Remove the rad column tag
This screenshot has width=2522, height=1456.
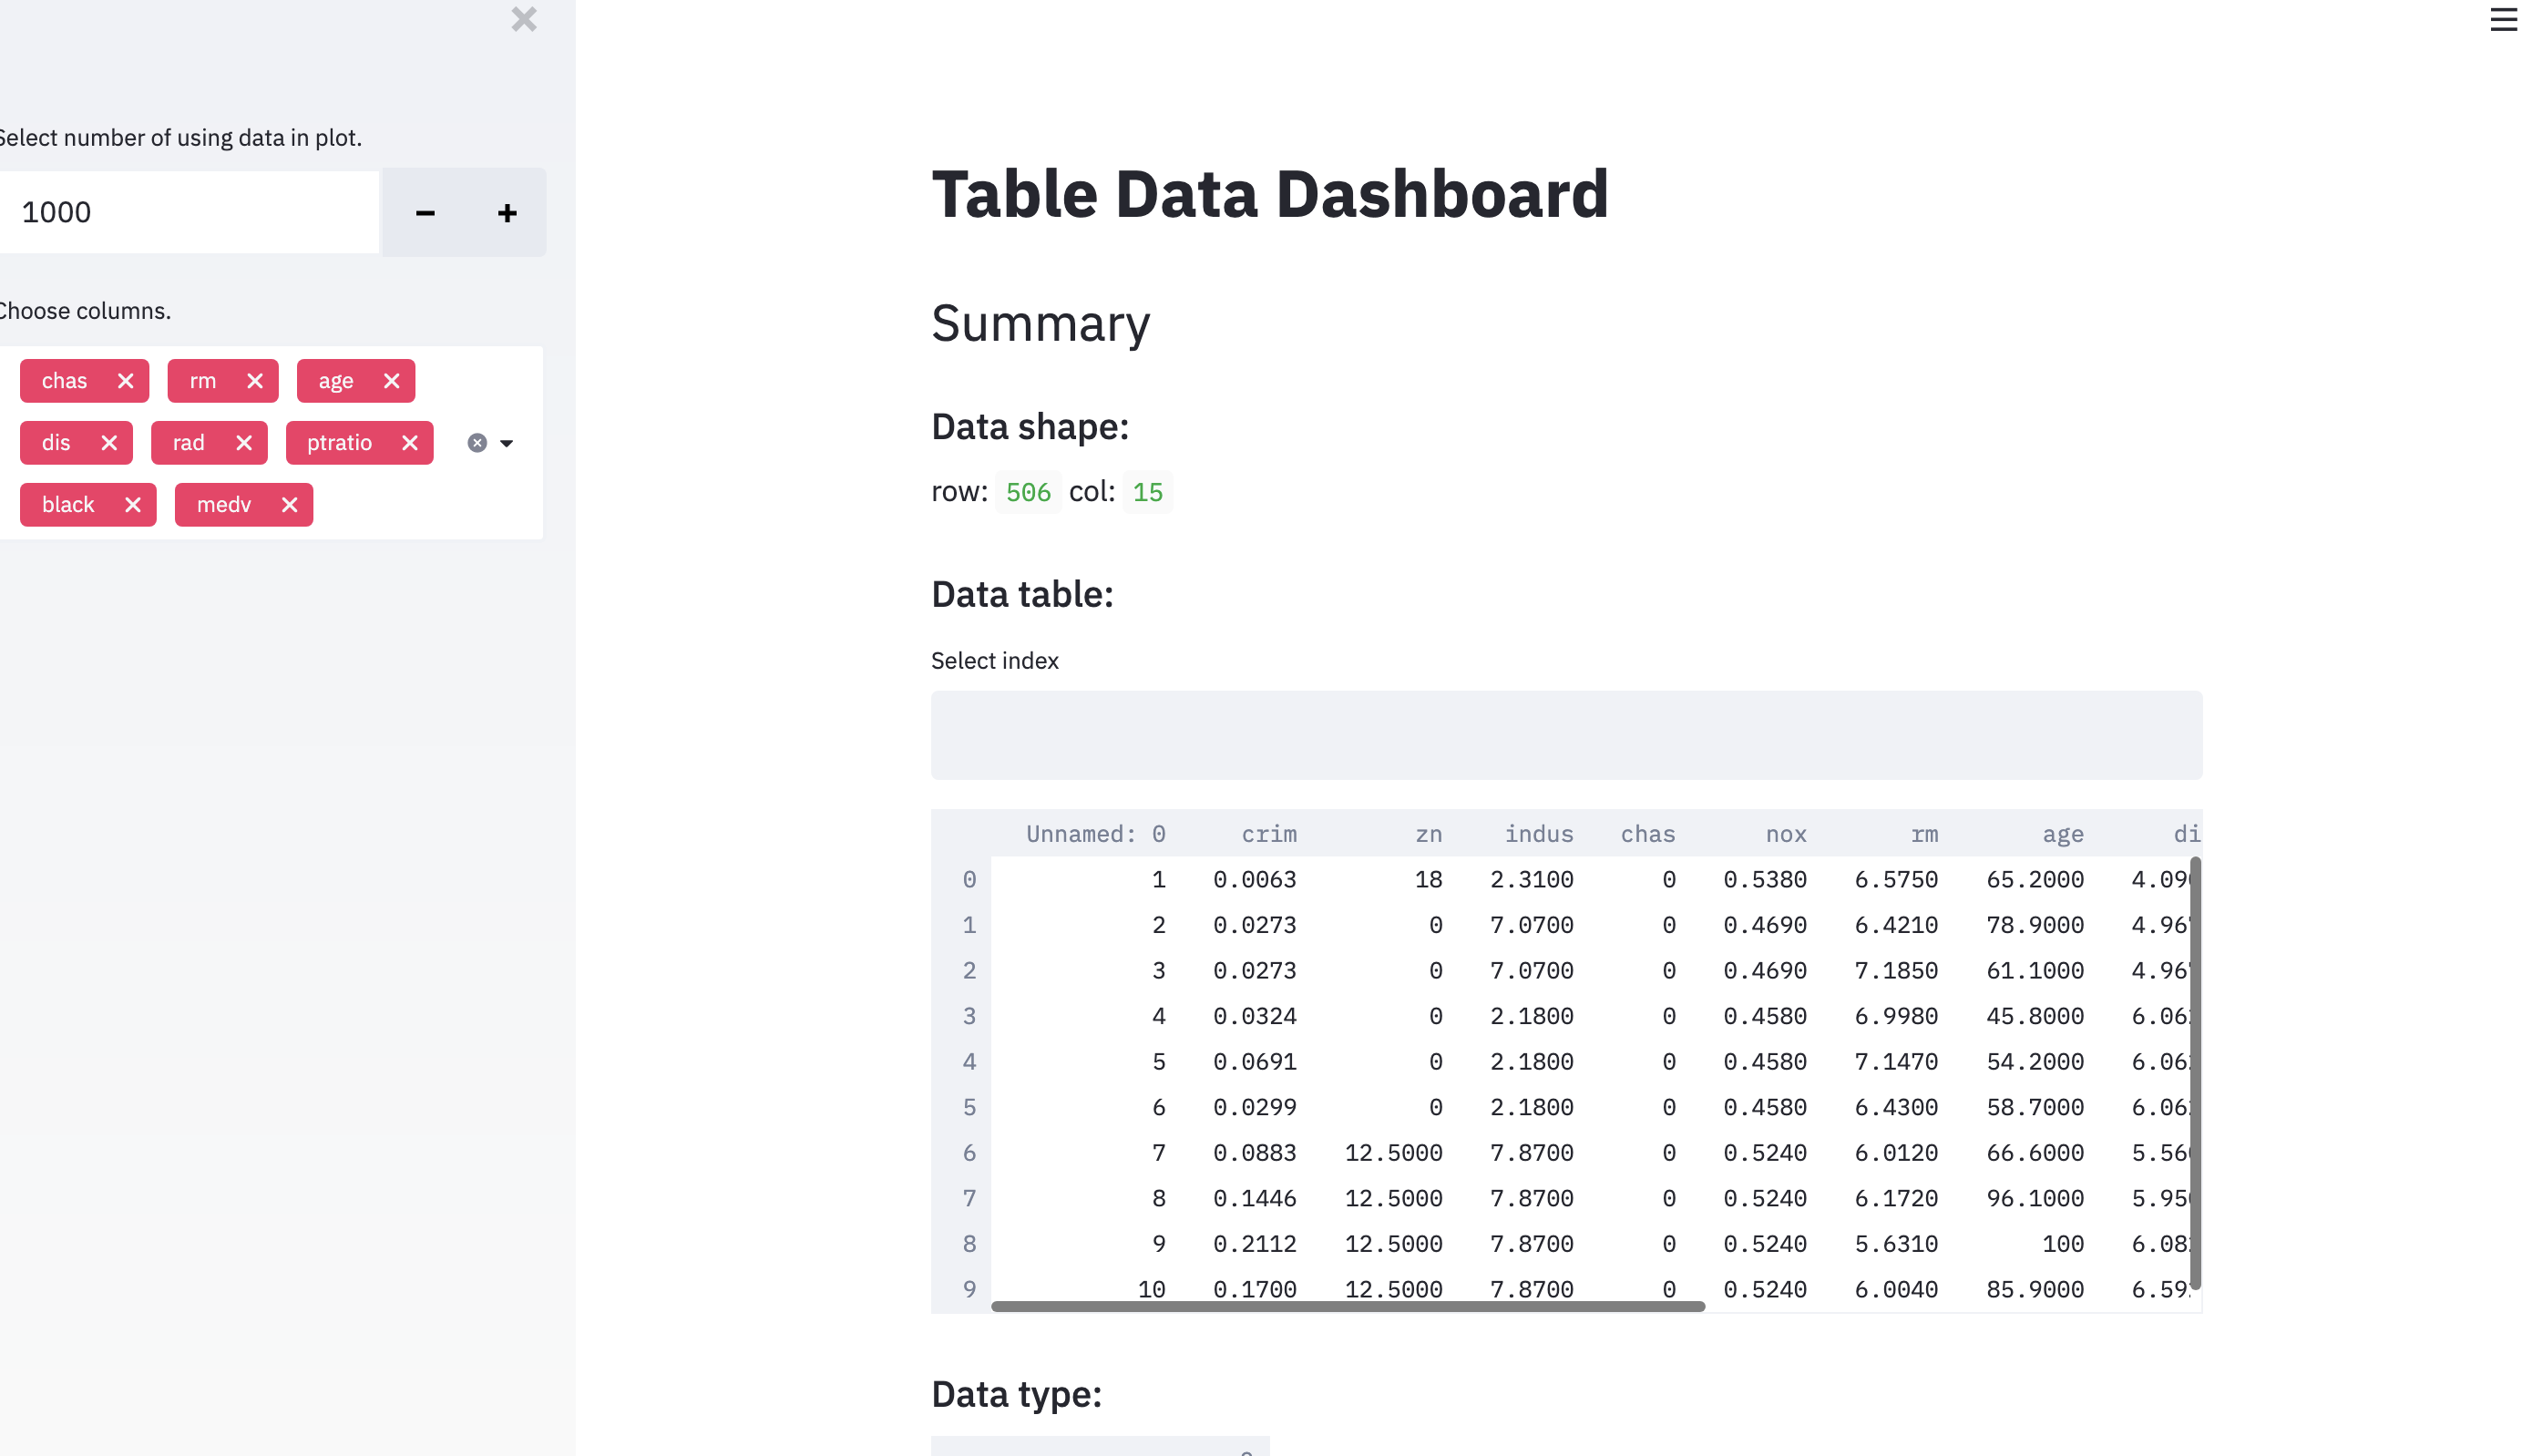pyautogui.click(x=243, y=443)
